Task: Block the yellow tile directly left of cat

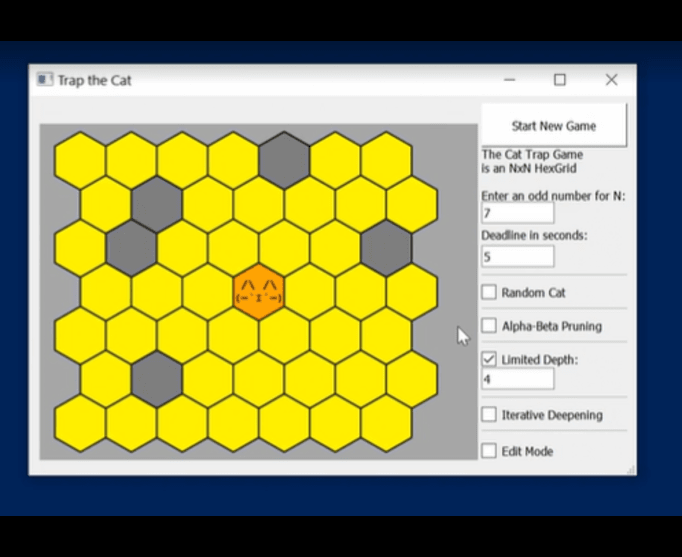Action: coord(207,292)
